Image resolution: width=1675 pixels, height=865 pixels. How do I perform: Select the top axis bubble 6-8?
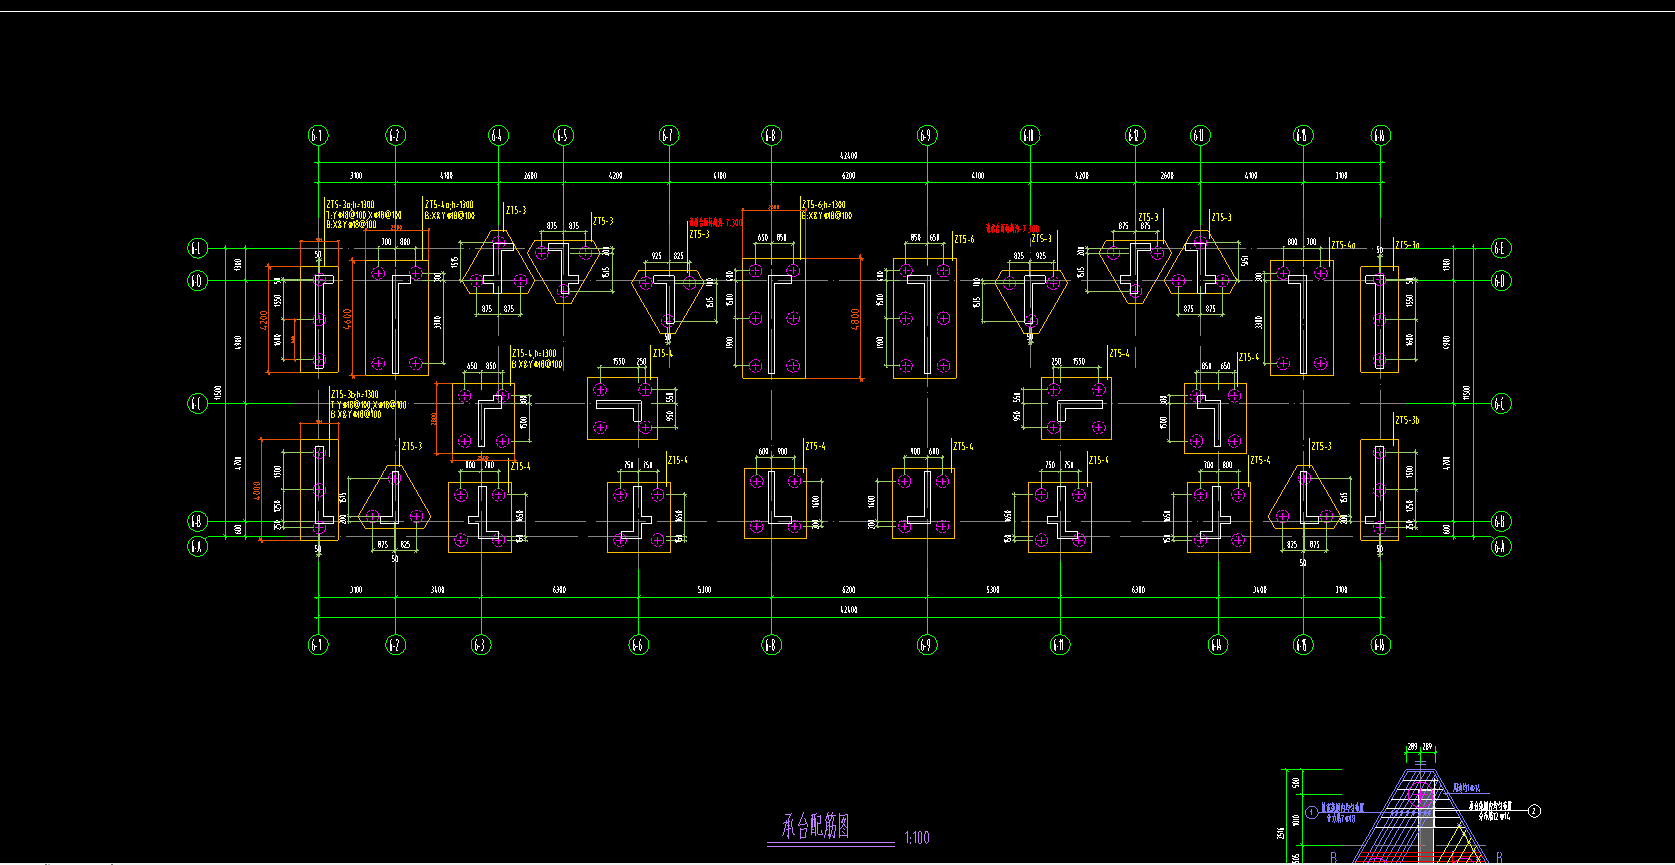point(771,135)
